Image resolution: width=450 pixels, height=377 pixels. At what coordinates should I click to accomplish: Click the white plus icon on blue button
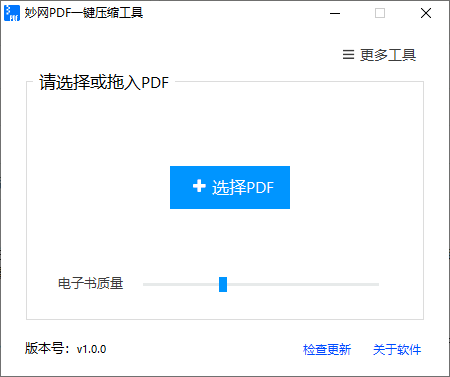tap(199, 186)
